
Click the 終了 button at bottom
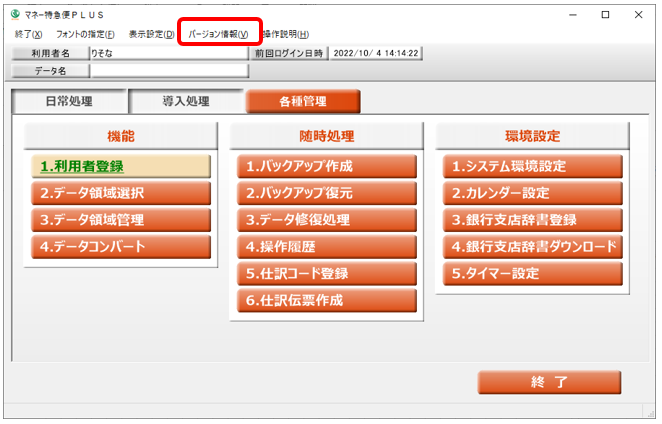pos(549,383)
